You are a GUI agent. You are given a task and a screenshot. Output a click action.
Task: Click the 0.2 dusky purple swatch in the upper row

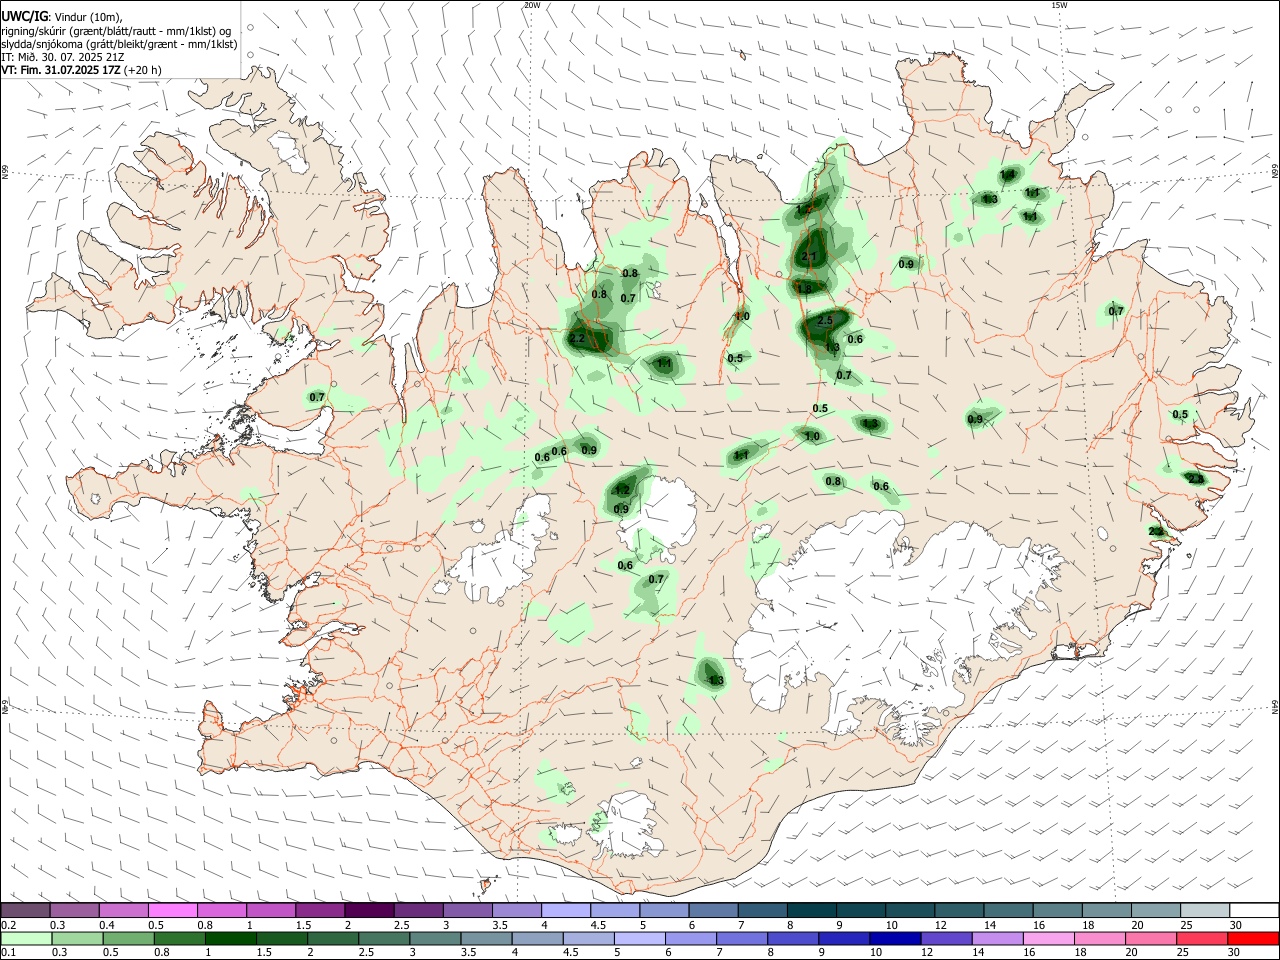click(x=25, y=910)
